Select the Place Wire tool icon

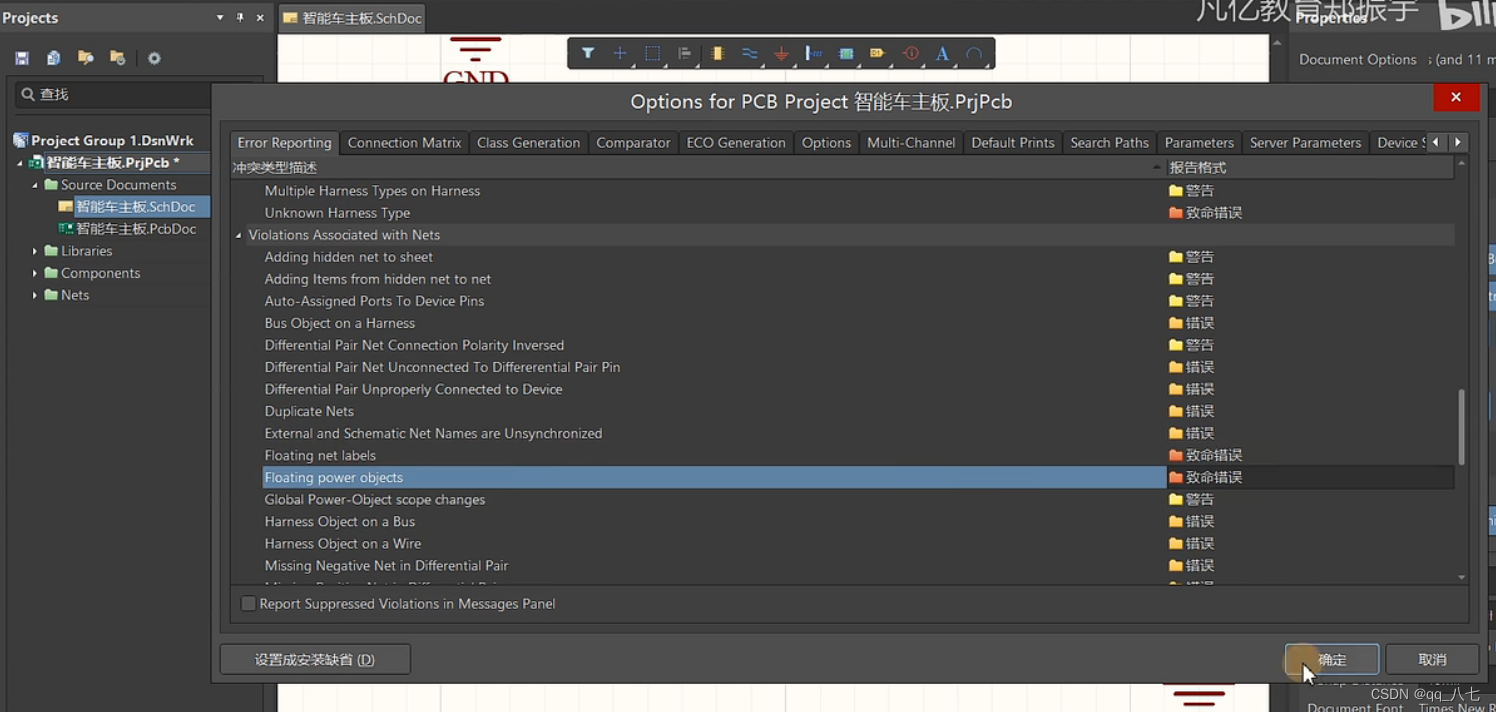click(749, 54)
